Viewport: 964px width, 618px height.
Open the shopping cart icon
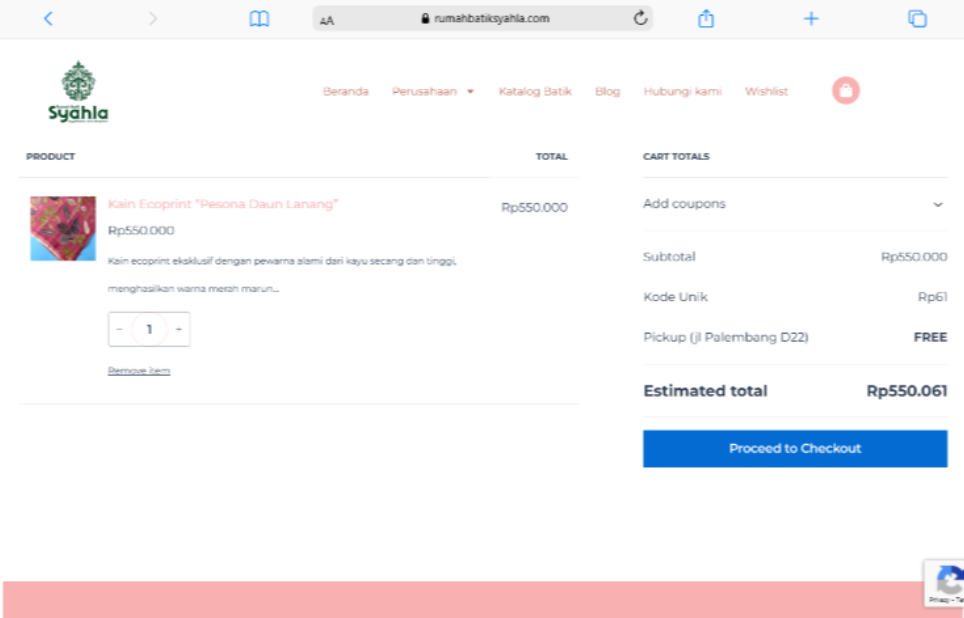click(845, 90)
